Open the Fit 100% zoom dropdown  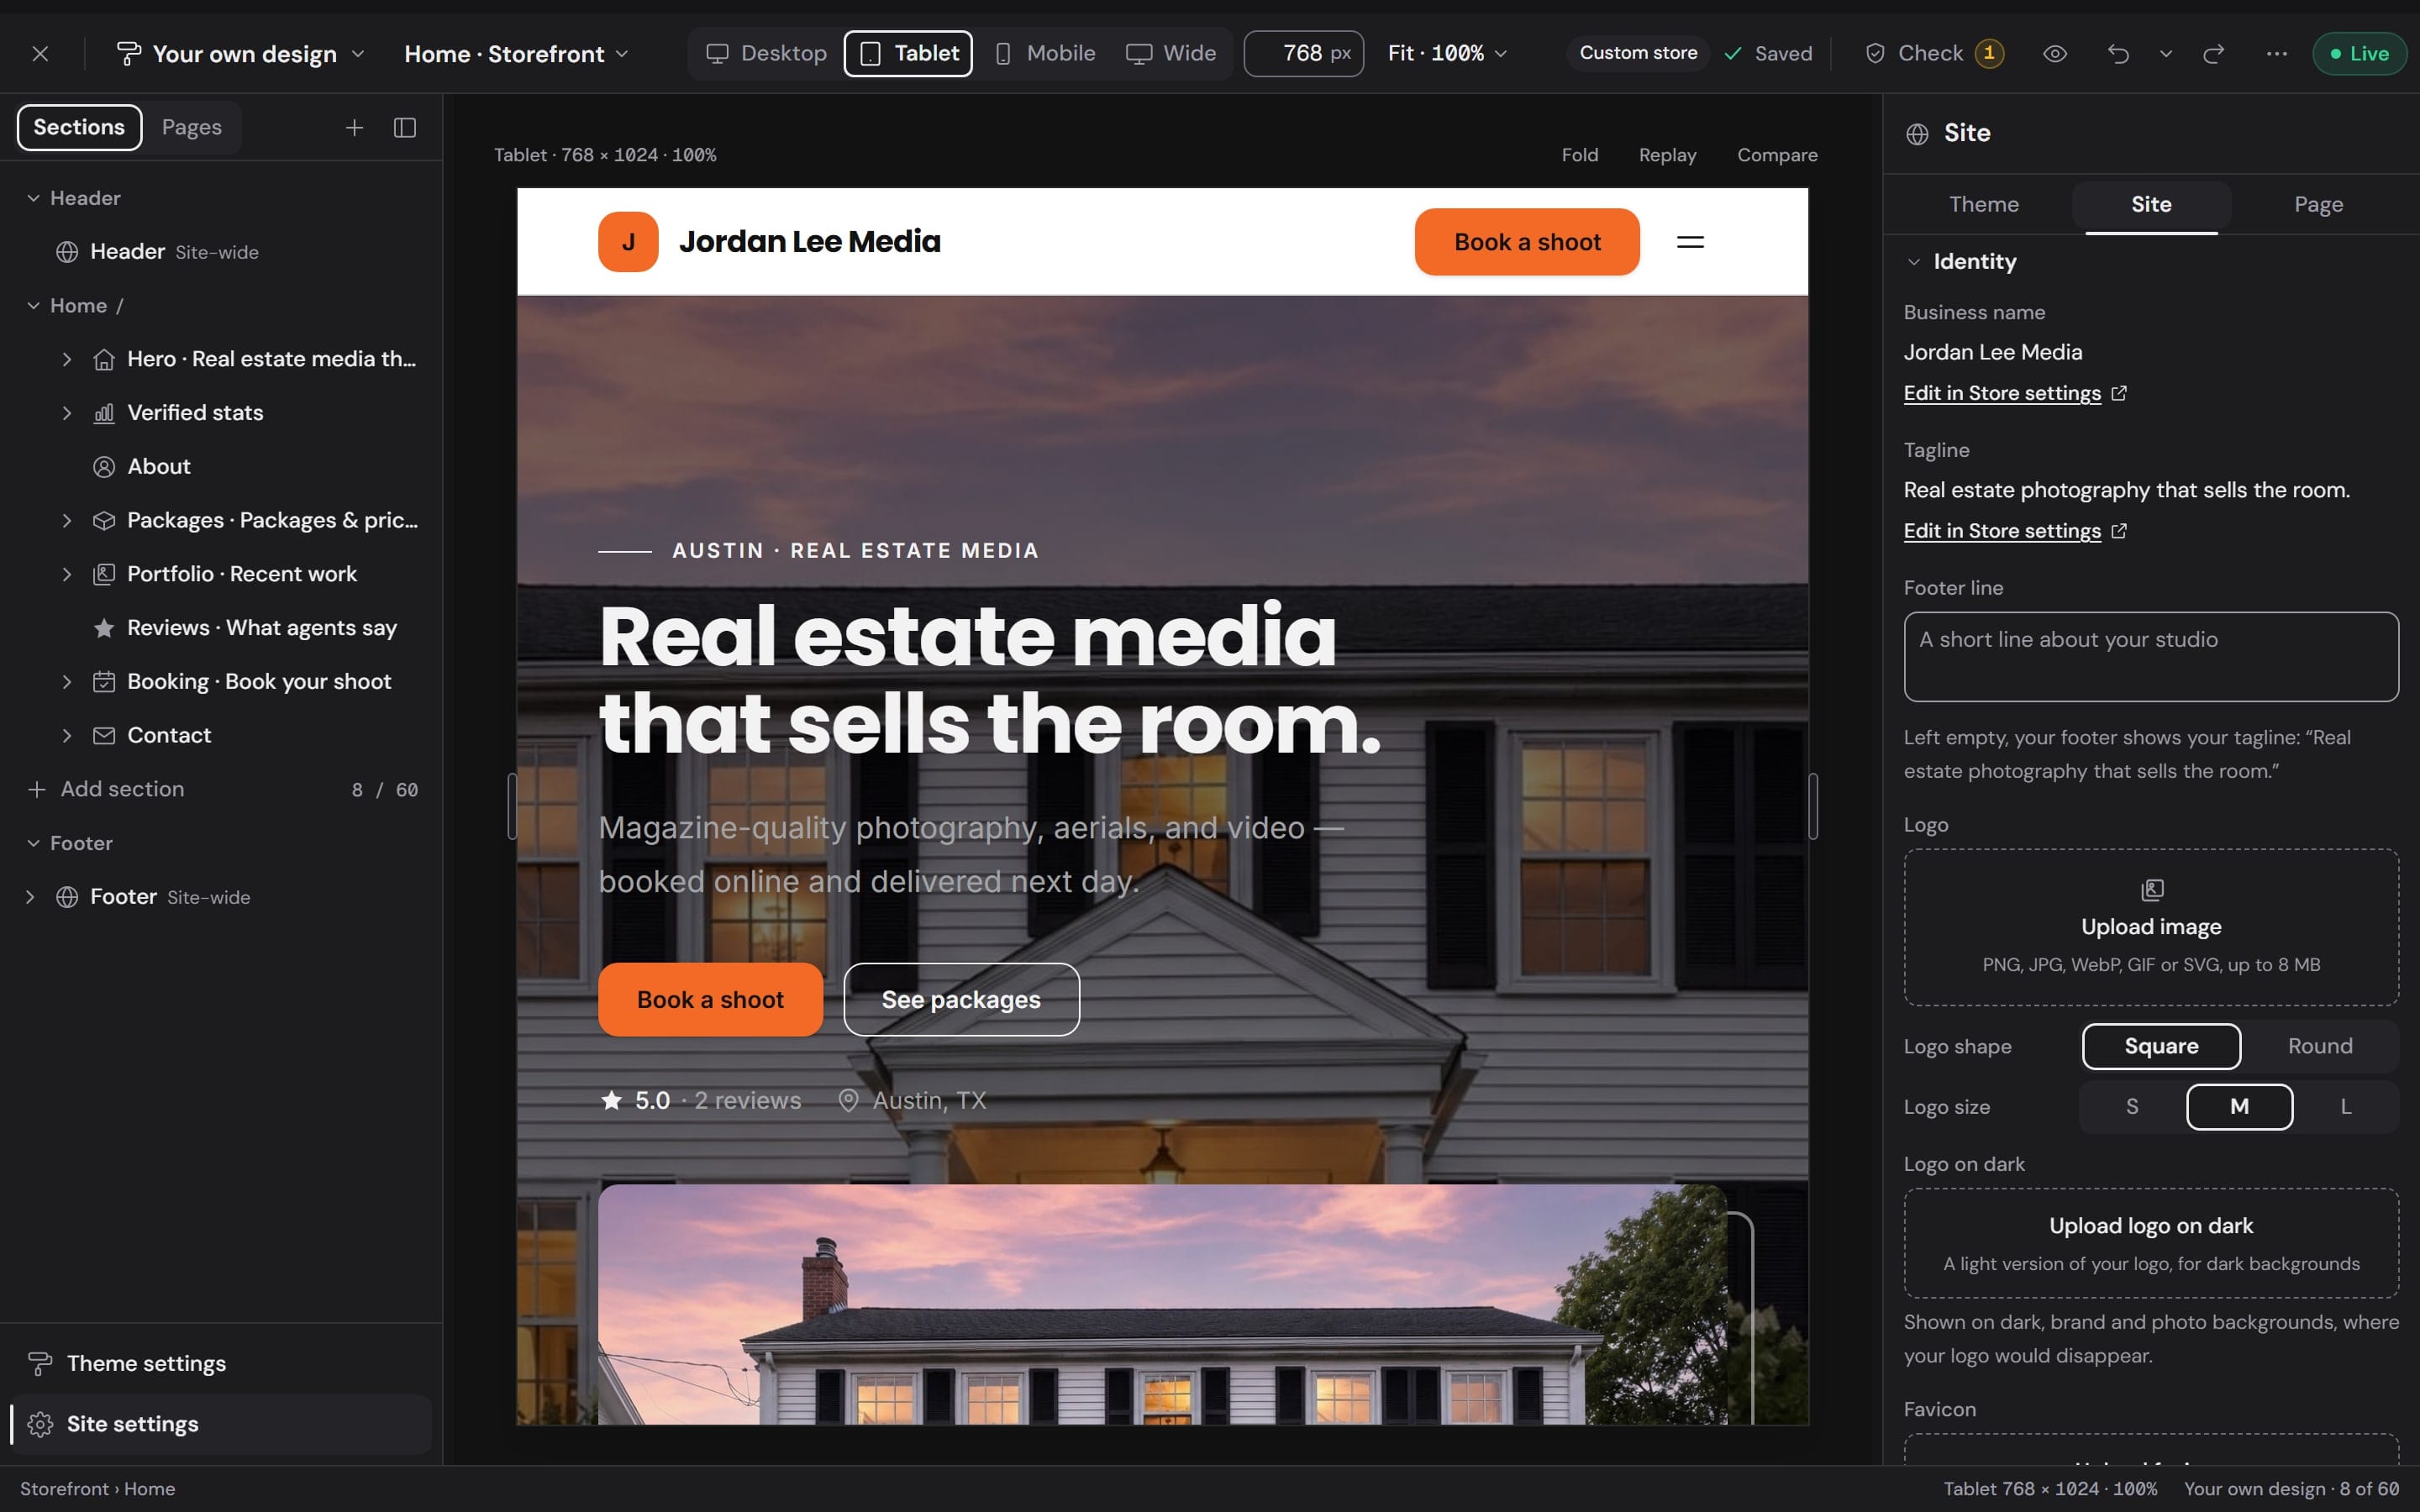click(1447, 54)
